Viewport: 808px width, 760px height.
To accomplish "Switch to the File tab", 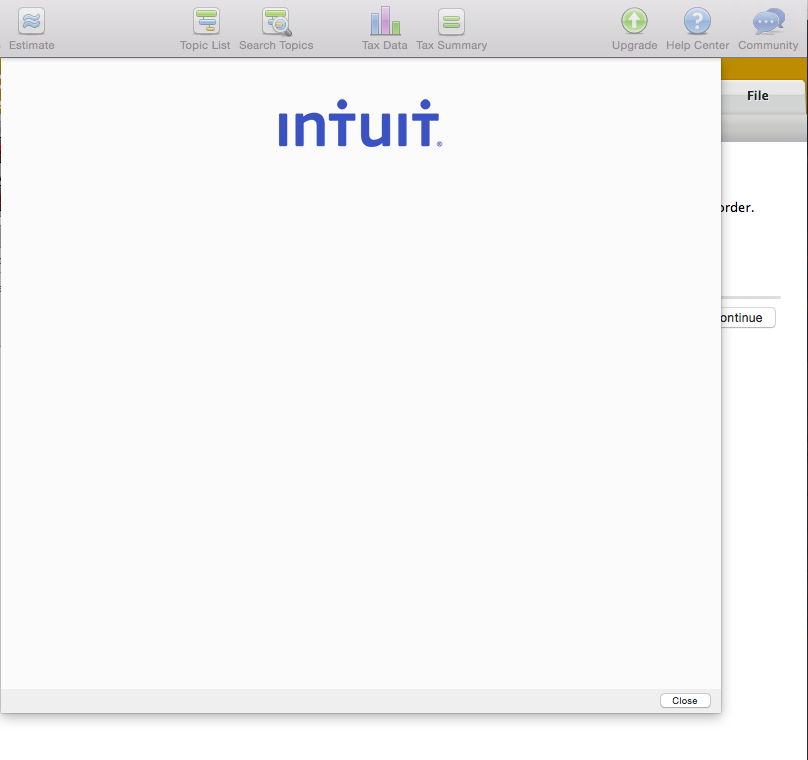I will pos(763,96).
